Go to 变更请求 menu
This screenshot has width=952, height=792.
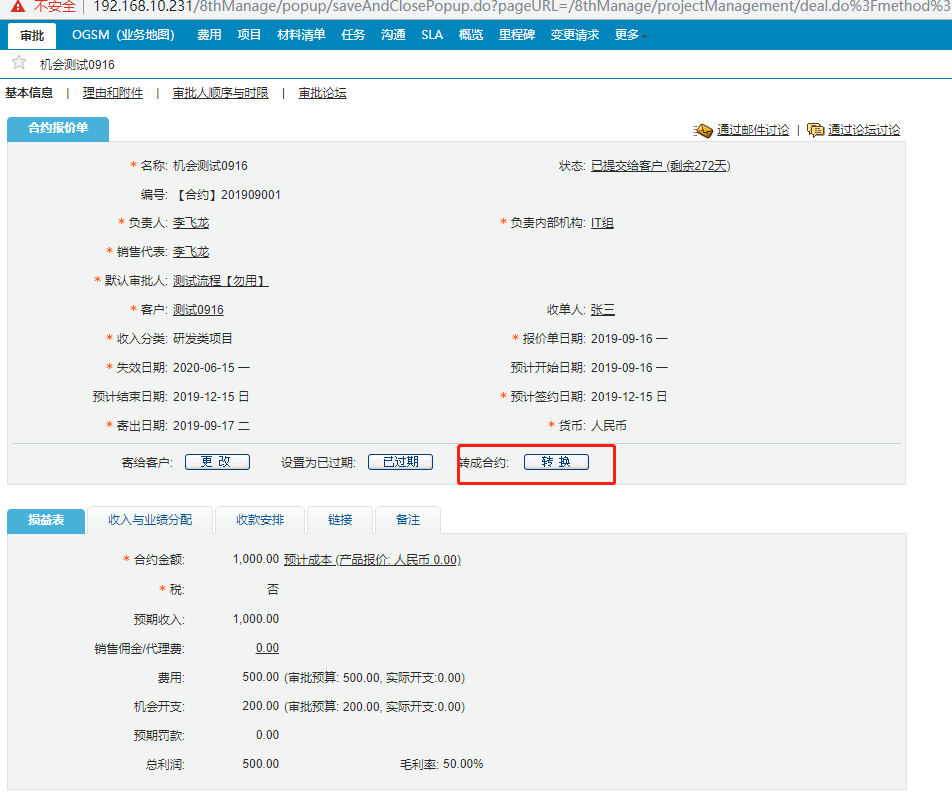pyautogui.click(x=574, y=35)
